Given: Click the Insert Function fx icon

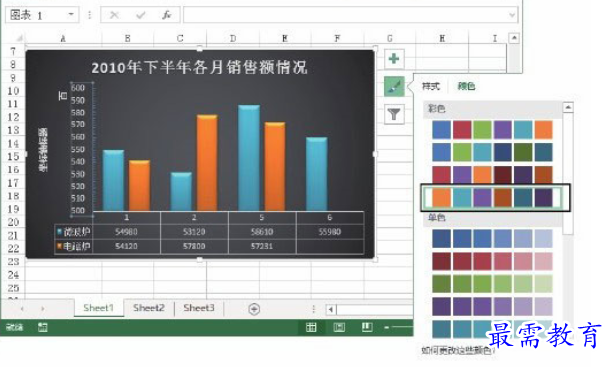Looking at the screenshot, I should (167, 15).
